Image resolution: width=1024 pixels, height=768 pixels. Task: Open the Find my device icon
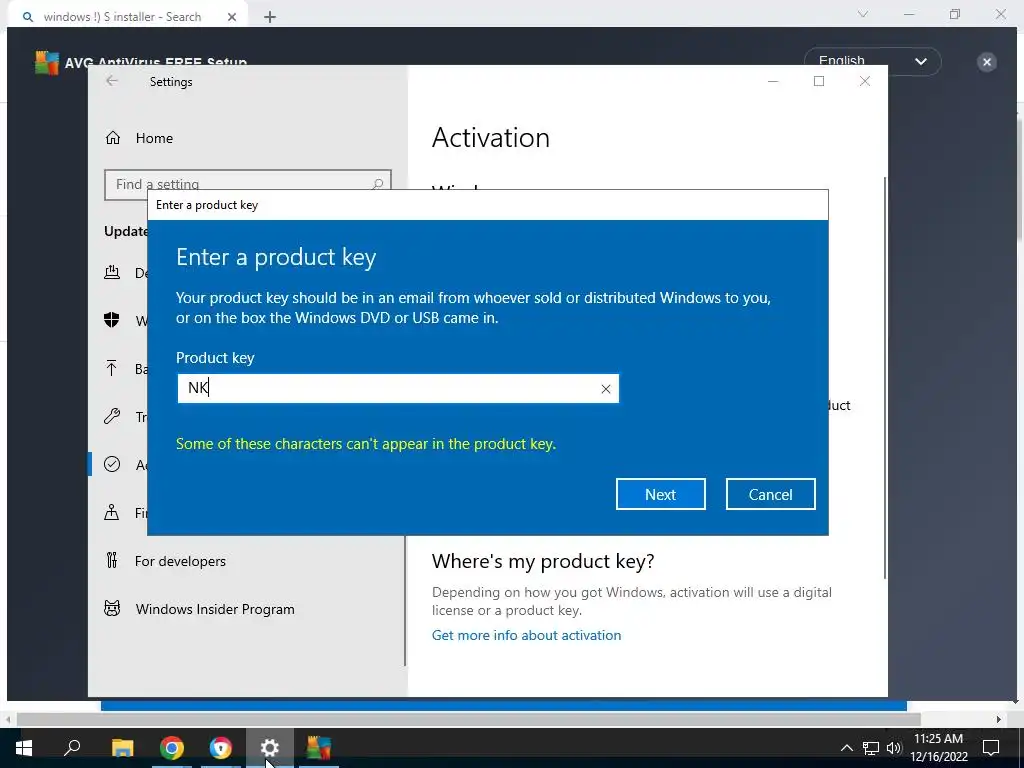point(112,513)
